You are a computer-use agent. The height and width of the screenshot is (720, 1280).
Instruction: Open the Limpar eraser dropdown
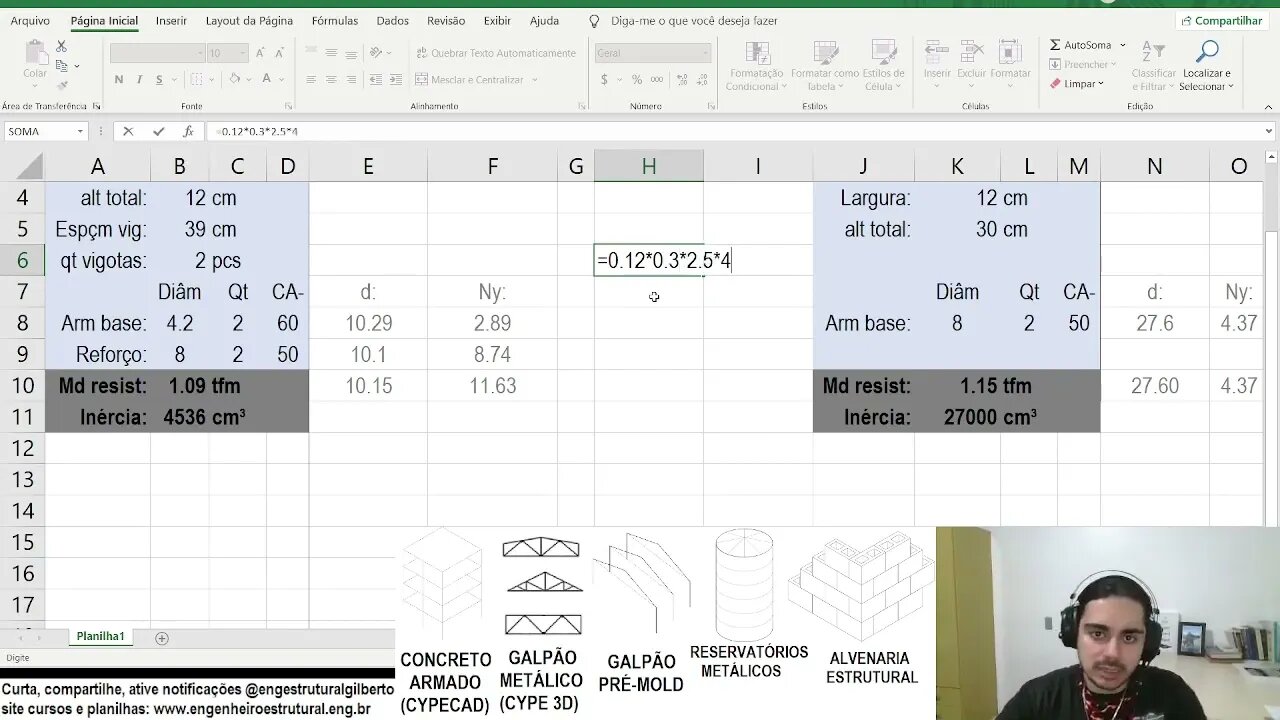pyautogui.click(x=1077, y=84)
